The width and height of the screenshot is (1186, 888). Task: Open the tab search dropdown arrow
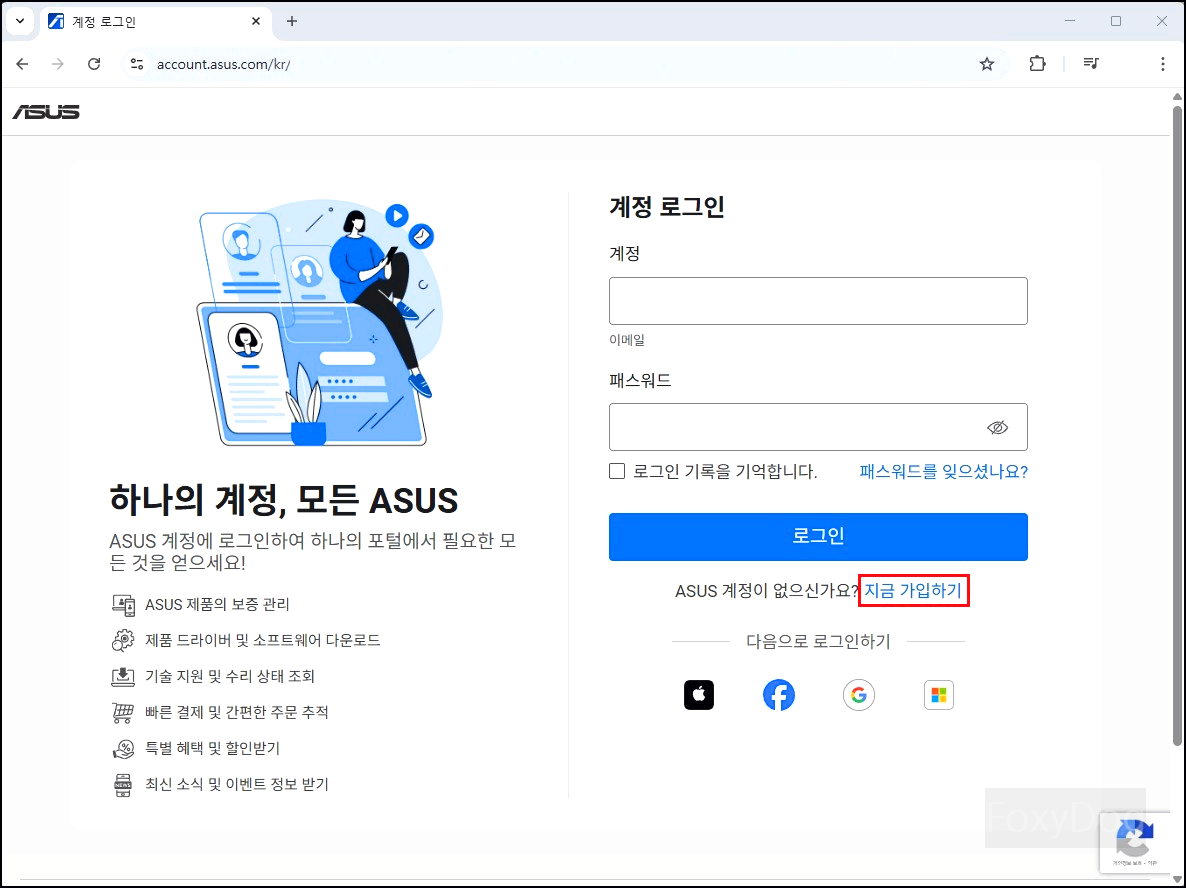20,21
